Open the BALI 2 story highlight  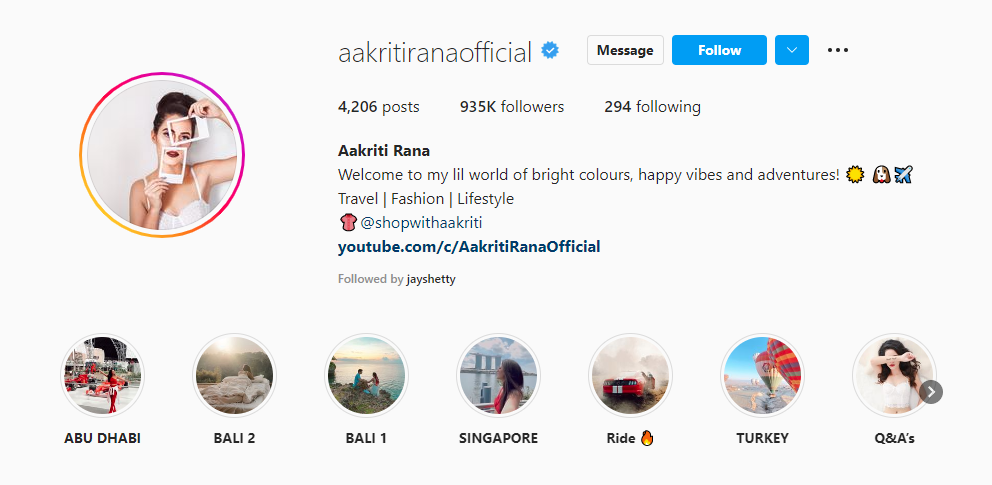[235, 376]
